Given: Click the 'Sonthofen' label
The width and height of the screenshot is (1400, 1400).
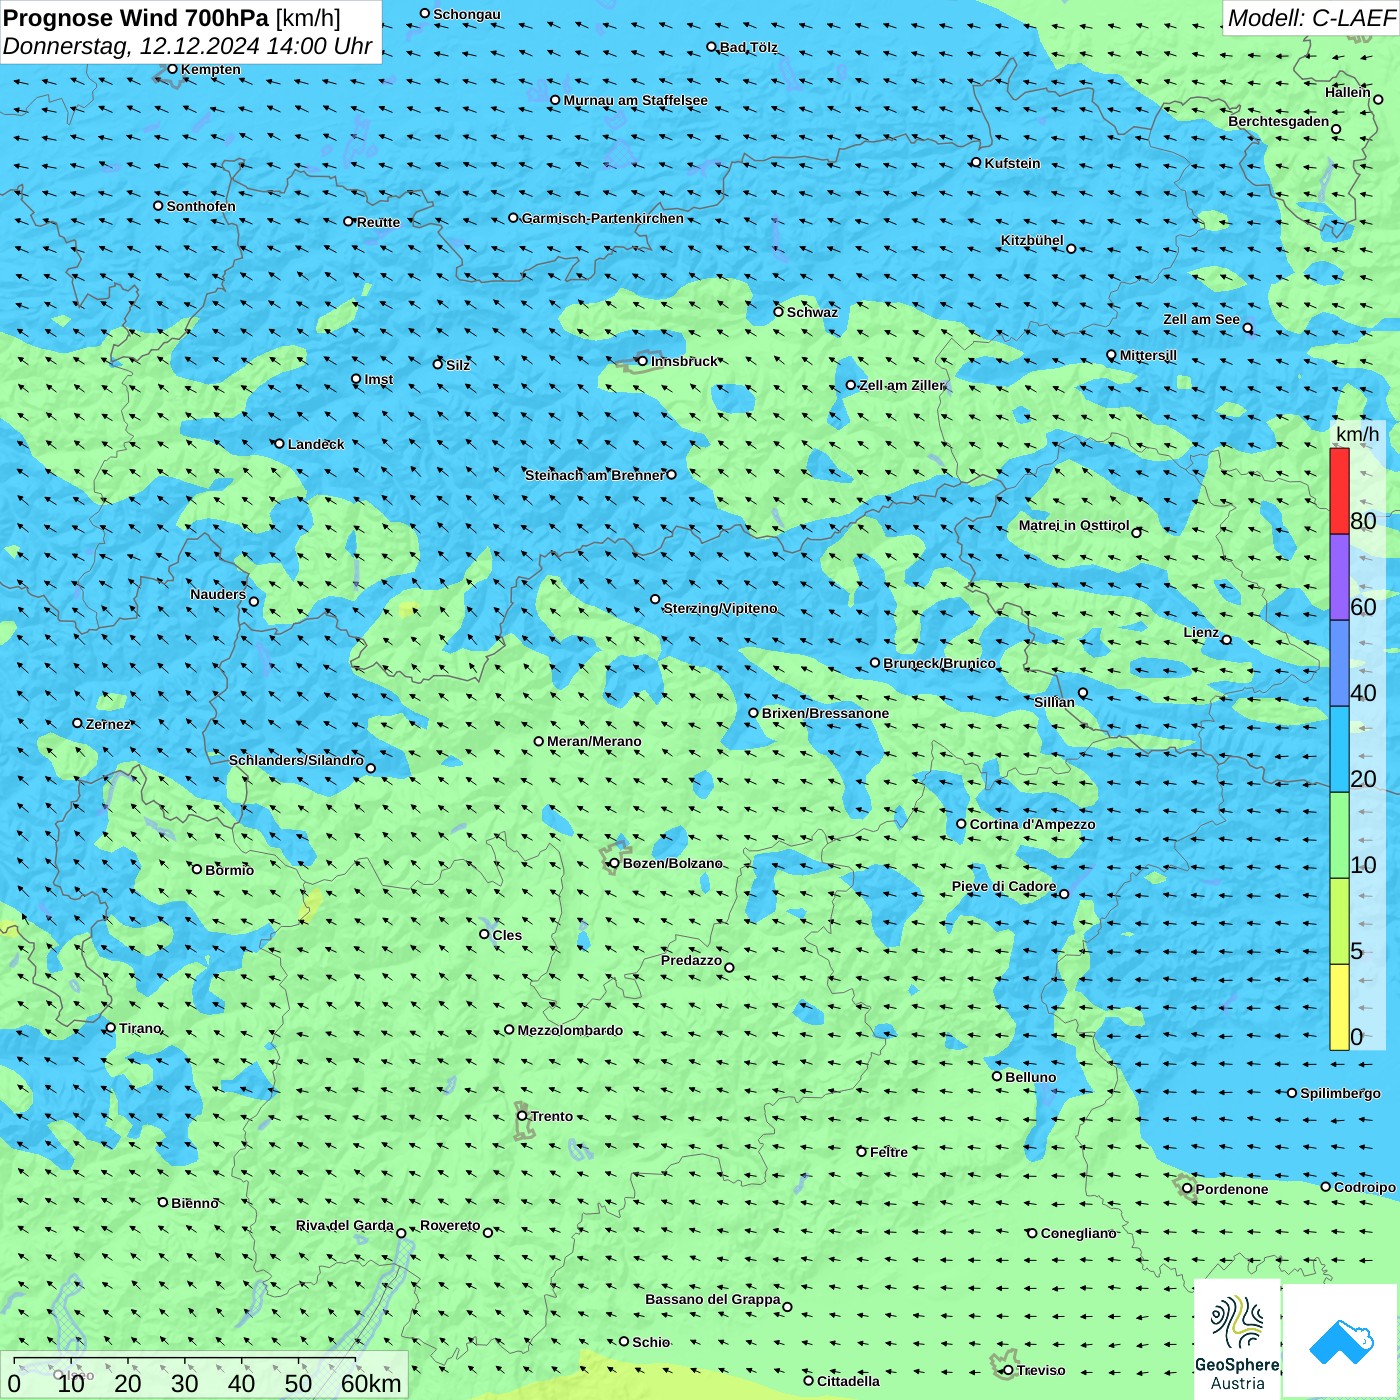Looking at the screenshot, I should 201,206.
